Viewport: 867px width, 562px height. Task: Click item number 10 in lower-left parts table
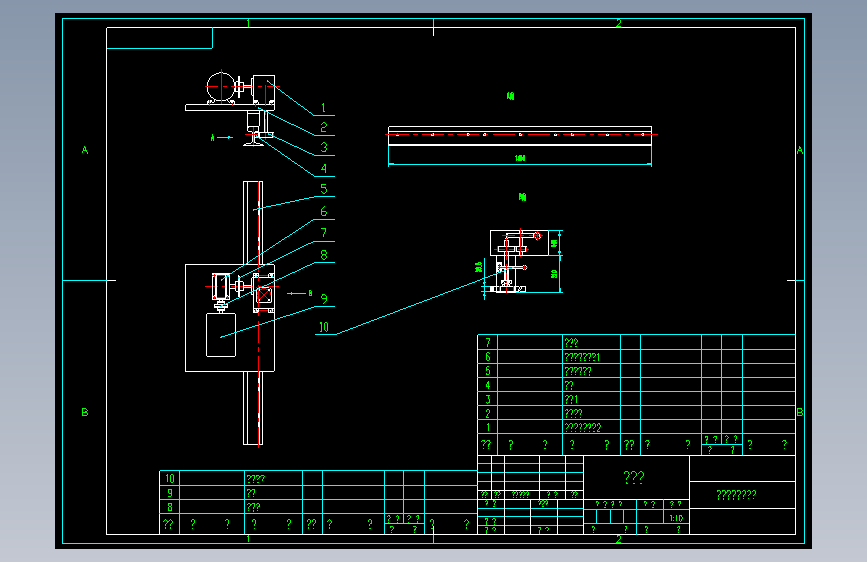[170, 478]
